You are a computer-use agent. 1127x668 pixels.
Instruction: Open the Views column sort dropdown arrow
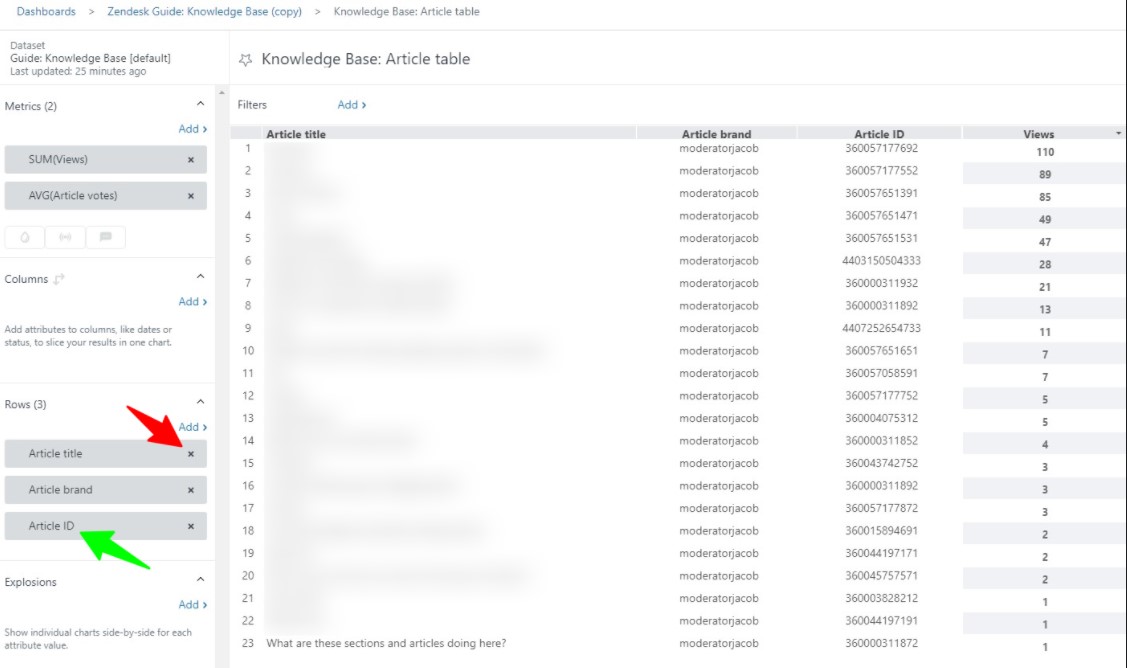click(1118, 134)
